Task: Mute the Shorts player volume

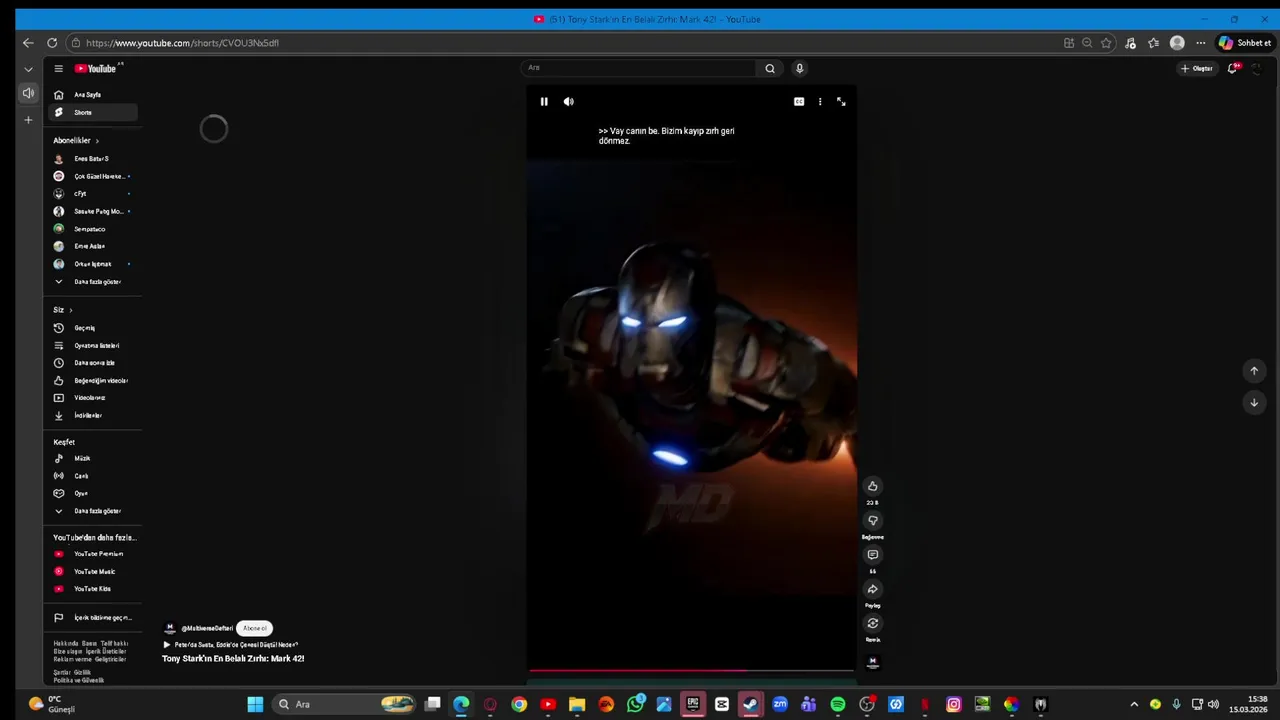Action: [568, 101]
